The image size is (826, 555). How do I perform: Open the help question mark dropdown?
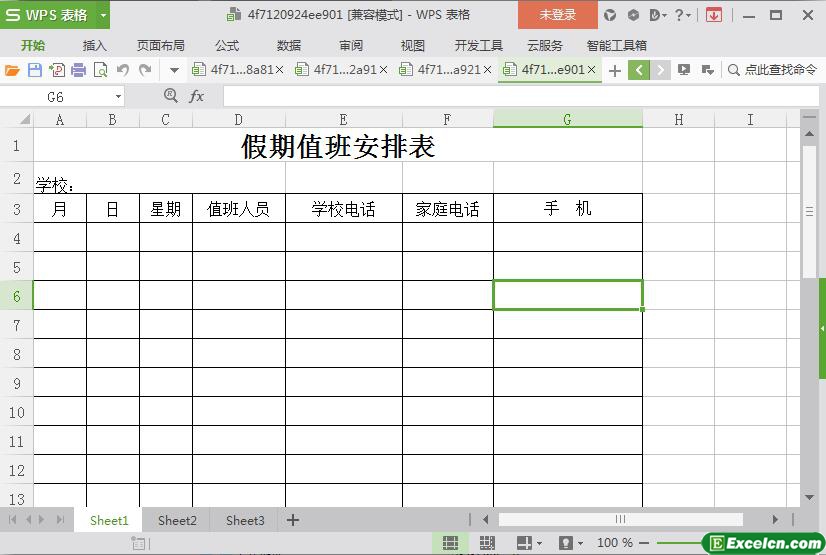point(683,15)
